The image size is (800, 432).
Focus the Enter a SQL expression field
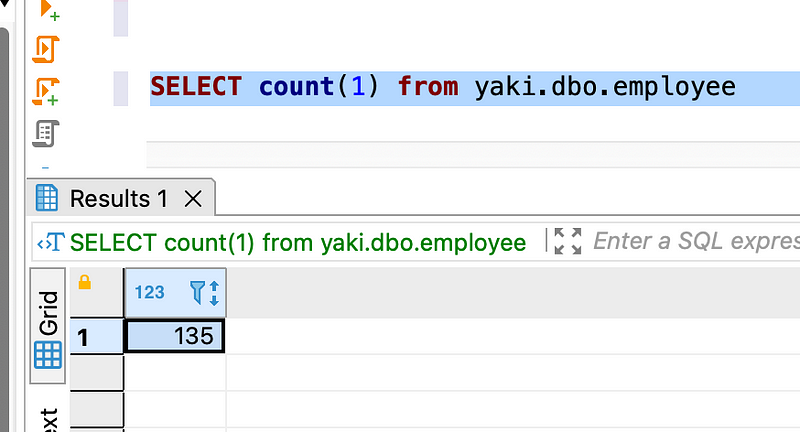coord(695,242)
